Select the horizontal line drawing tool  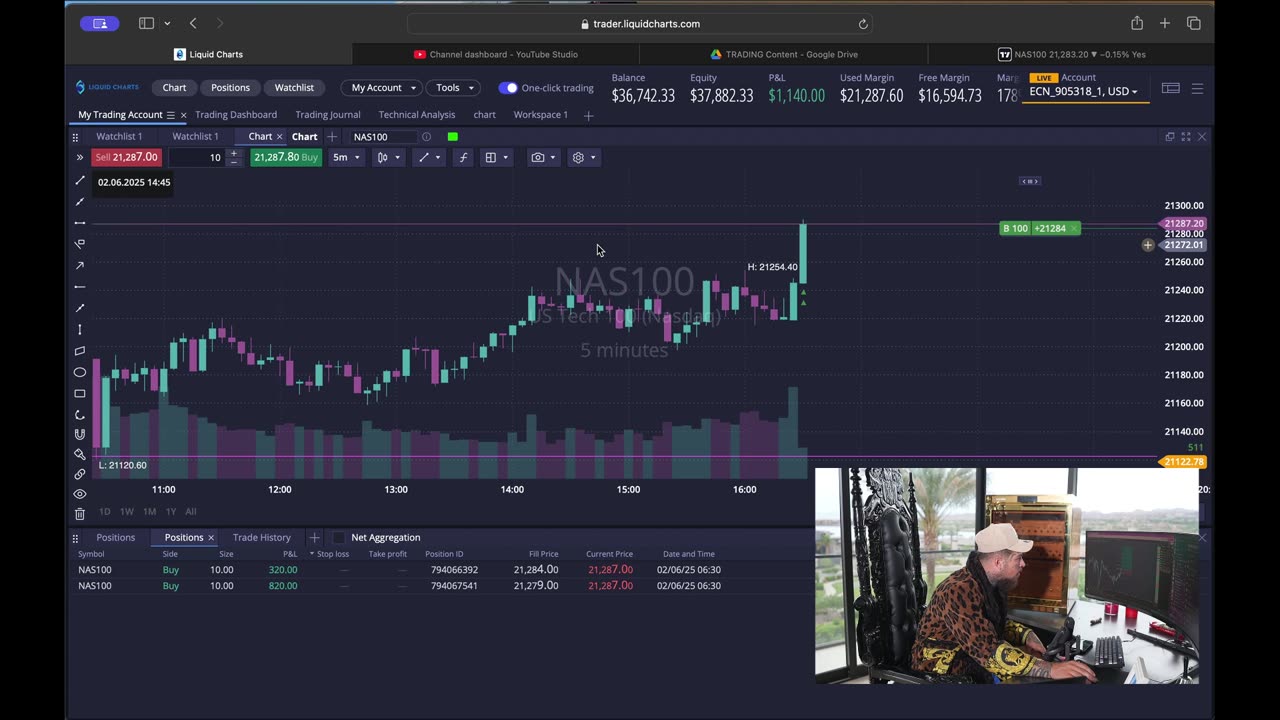80,223
